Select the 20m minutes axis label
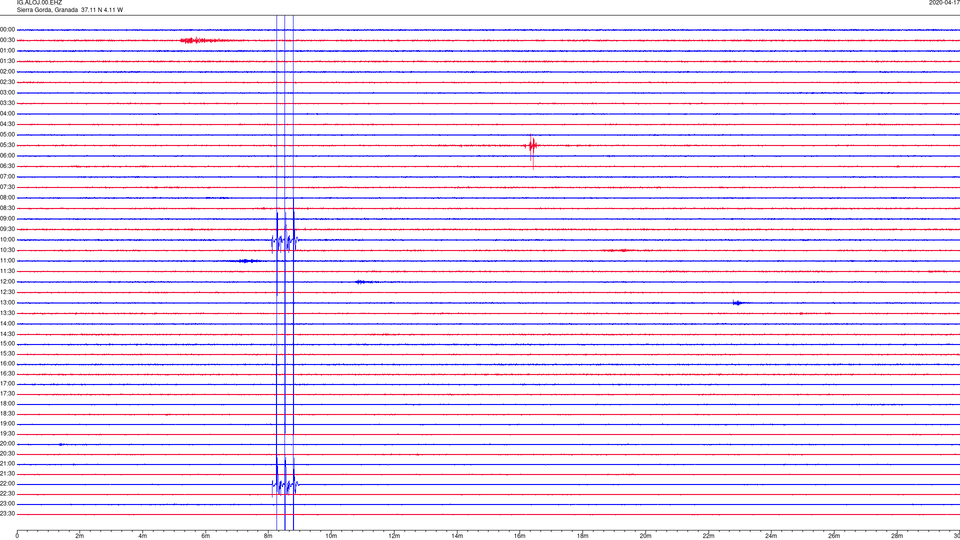Viewport: 960px width, 540px height. pos(645,536)
